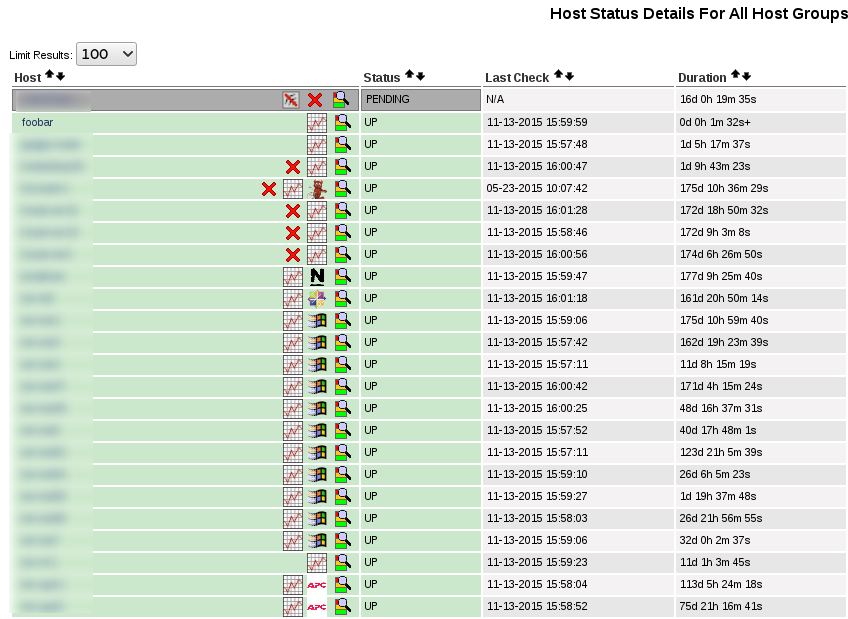Open the Limit Results dropdown

pos(106,55)
